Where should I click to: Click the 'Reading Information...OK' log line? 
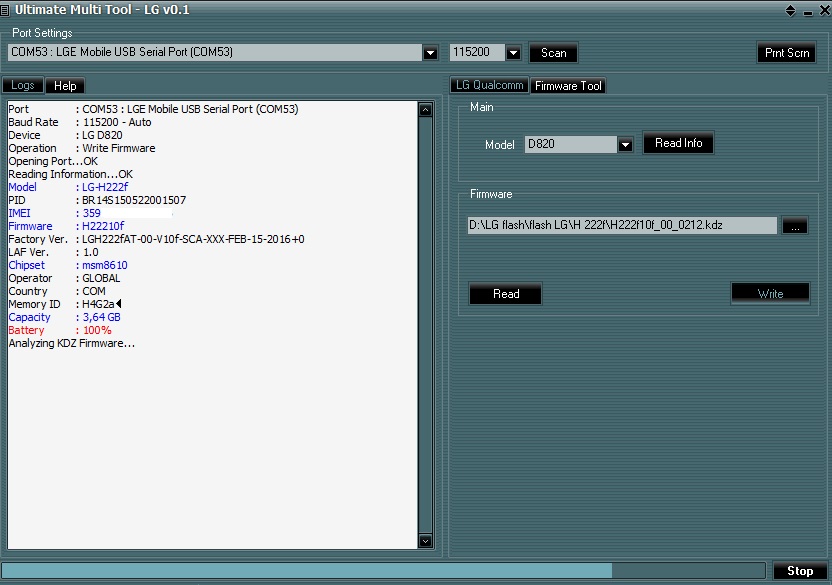(71, 174)
